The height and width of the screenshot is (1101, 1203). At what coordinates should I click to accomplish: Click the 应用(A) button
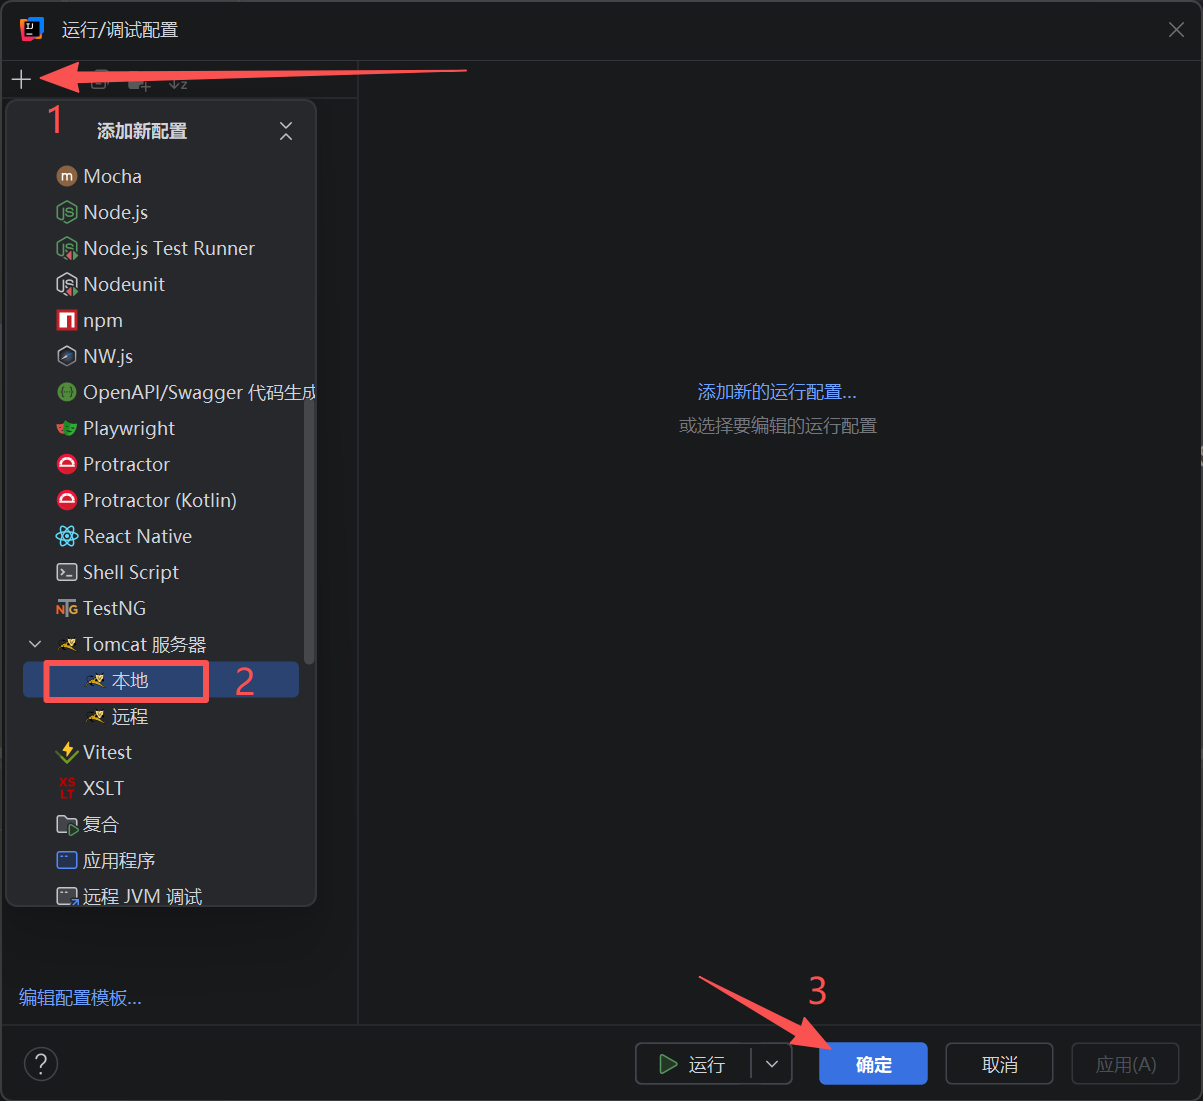[x=1125, y=1064]
